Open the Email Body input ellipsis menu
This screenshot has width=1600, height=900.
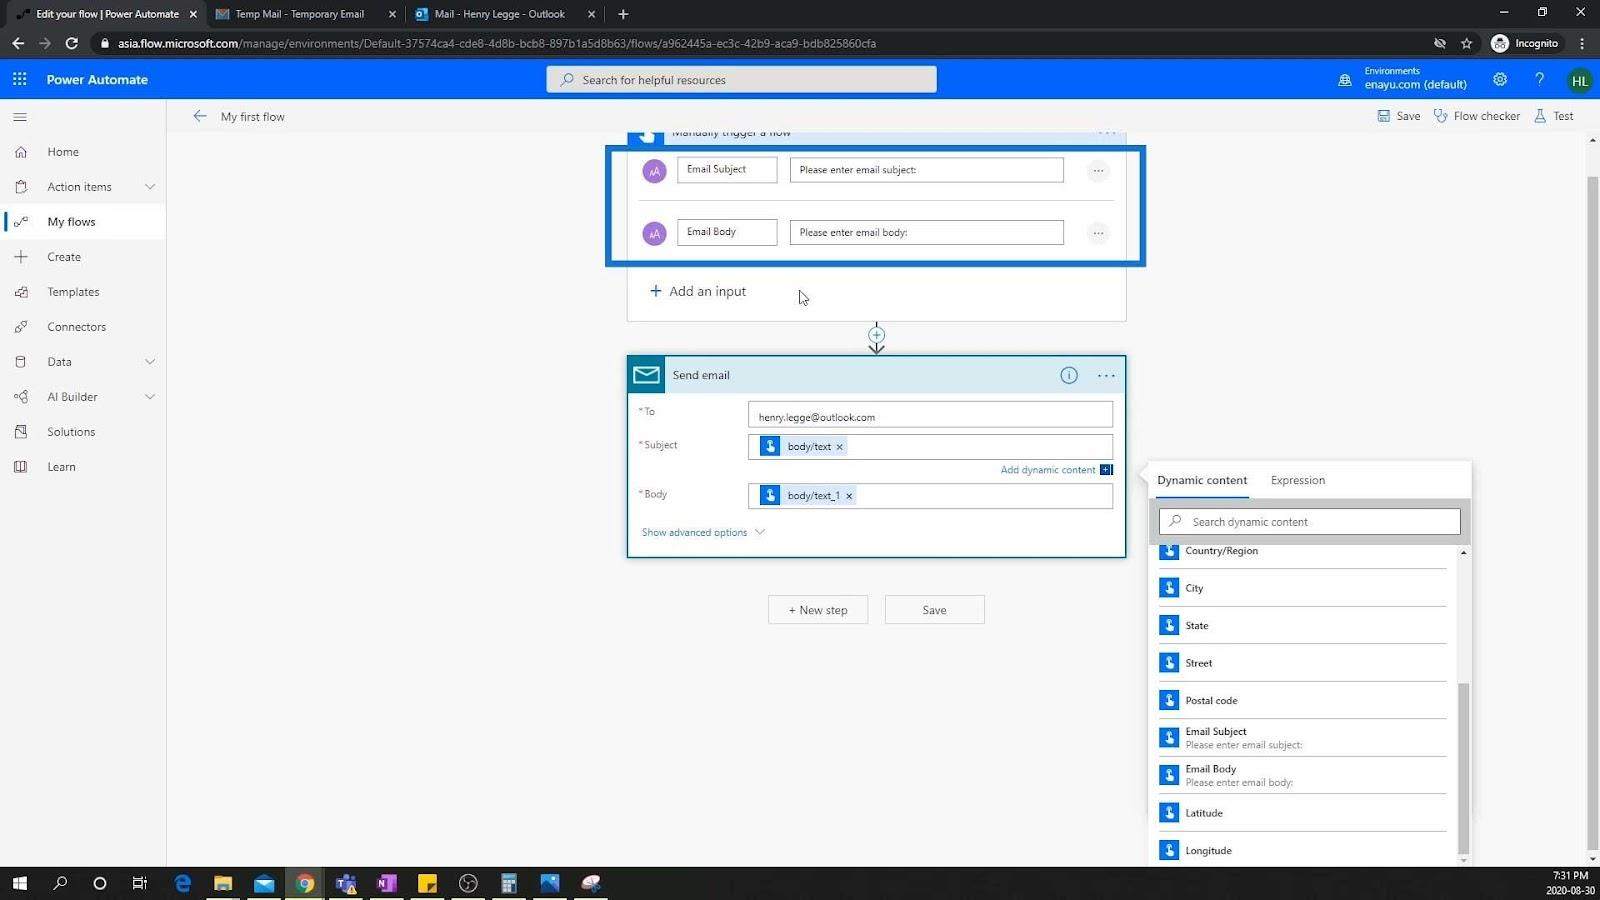coord(1098,233)
